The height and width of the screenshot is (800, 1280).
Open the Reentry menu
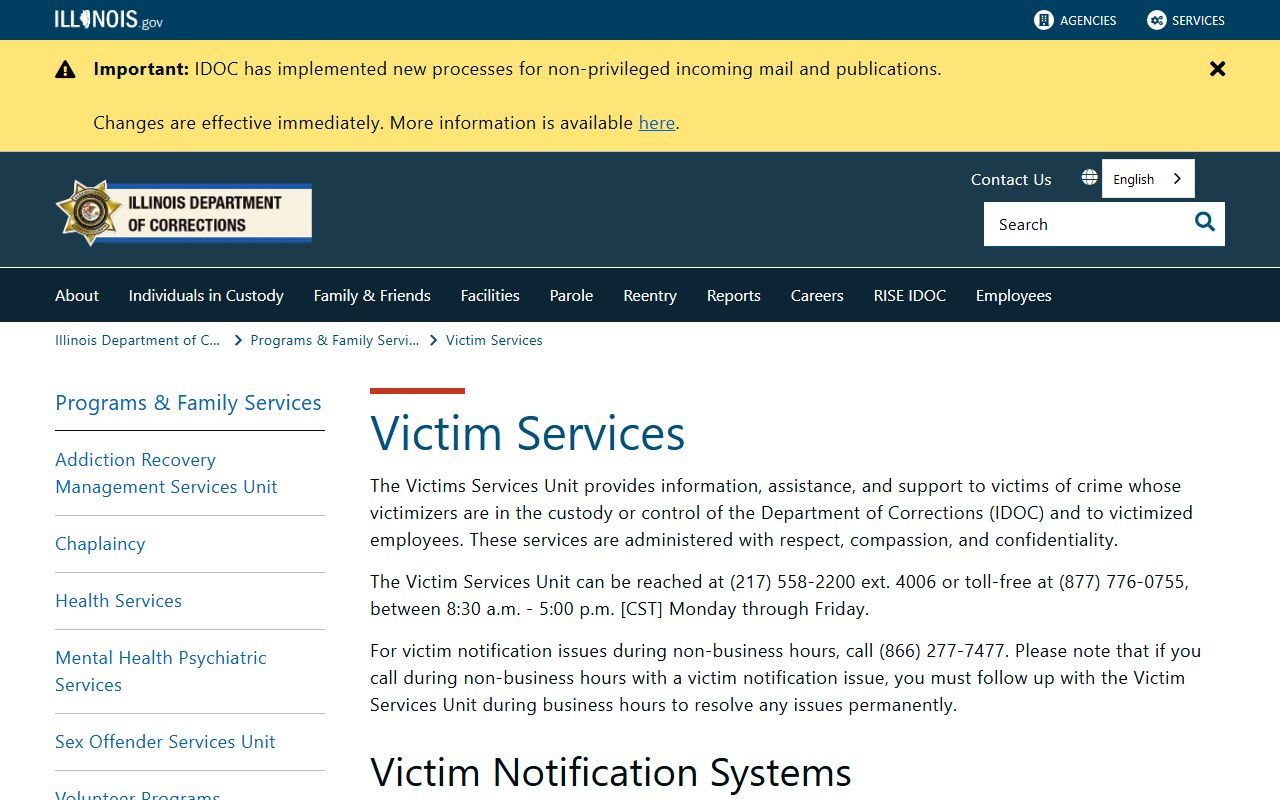point(650,295)
